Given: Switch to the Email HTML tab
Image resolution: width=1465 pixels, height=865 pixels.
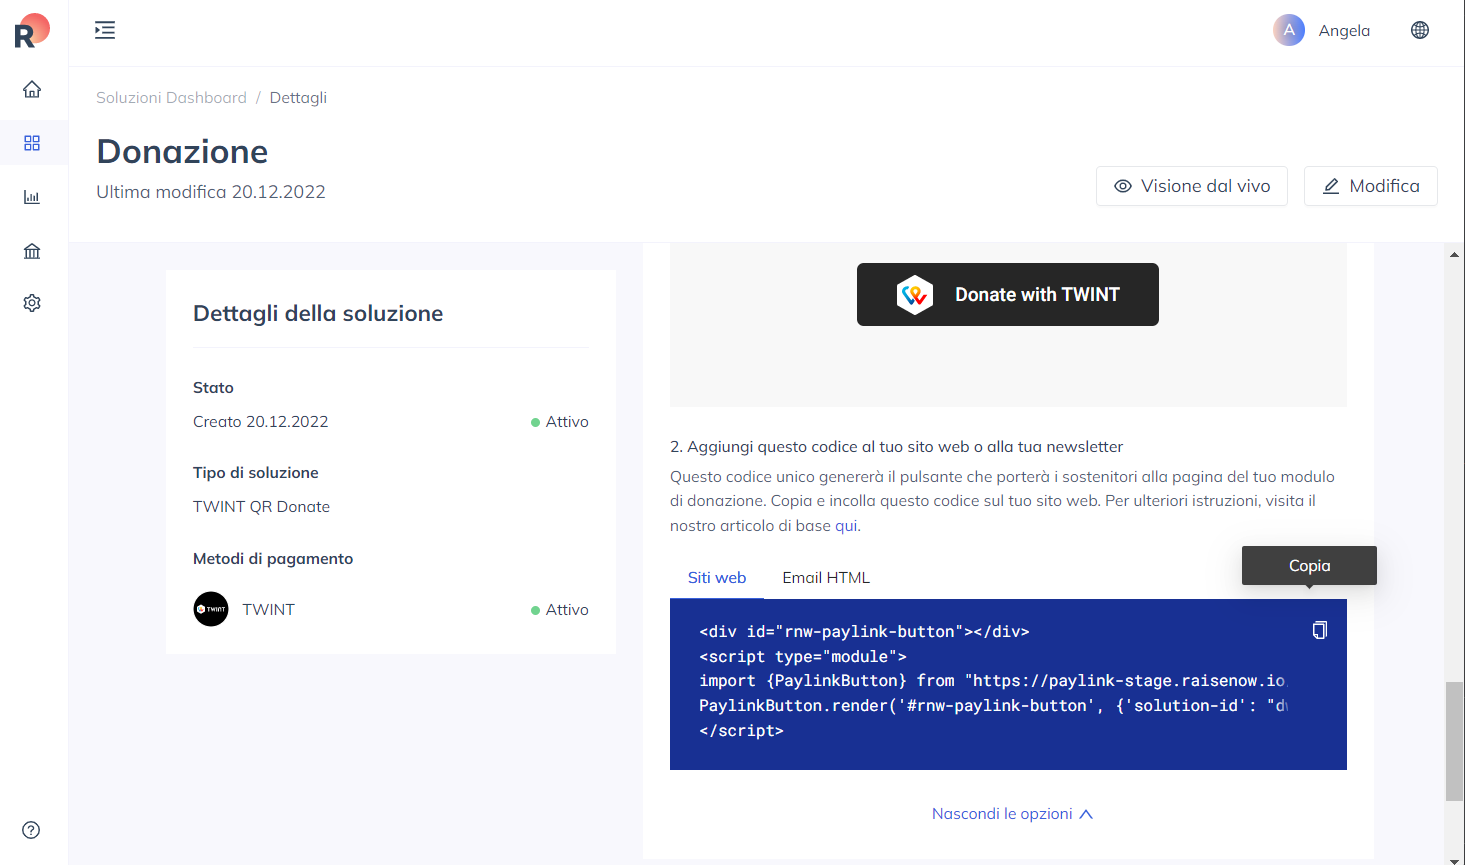Looking at the screenshot, I should coord(826,577).
